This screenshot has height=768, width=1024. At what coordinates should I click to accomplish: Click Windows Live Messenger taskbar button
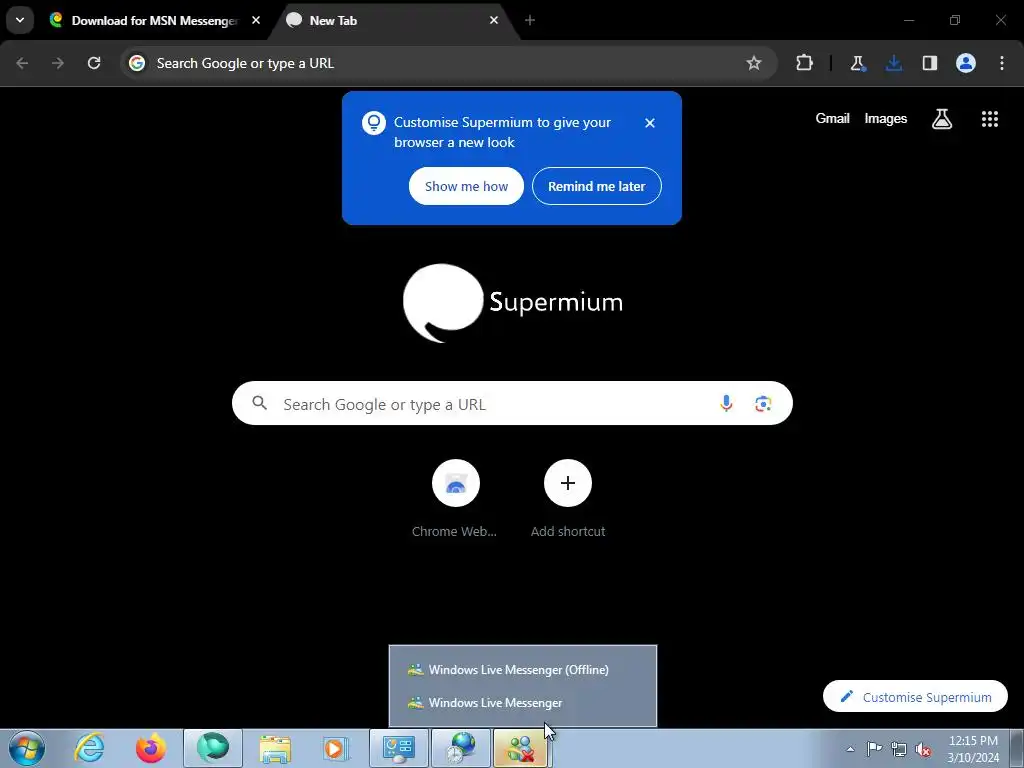pos(520,748)
